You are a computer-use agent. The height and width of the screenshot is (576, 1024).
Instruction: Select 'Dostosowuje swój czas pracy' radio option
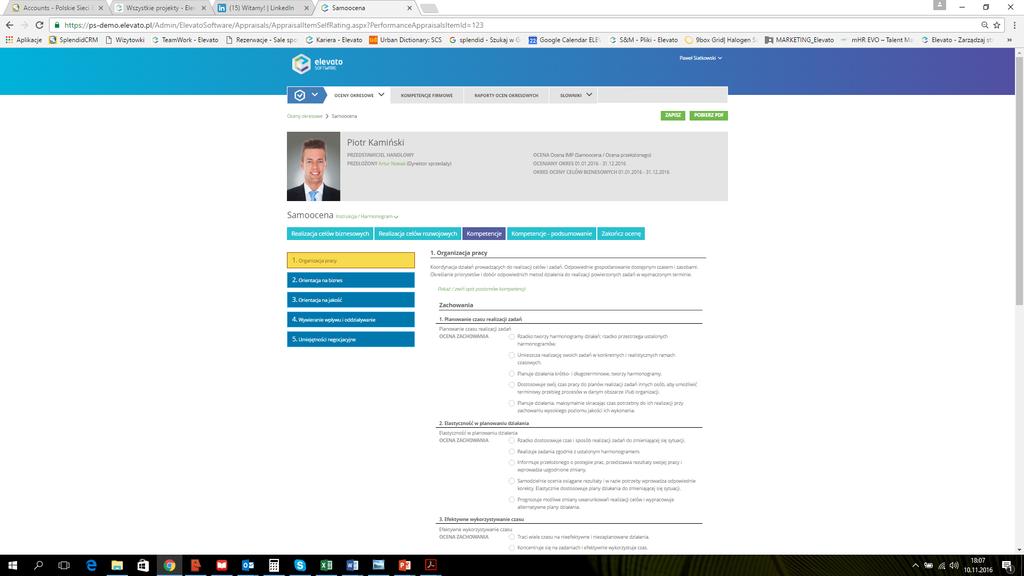[512, 385]
